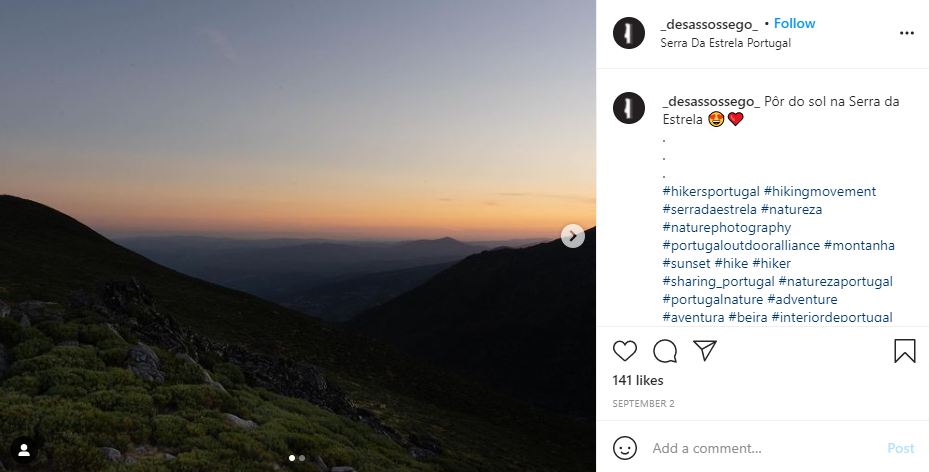Open emoji picker in comment box
Viewport: 929px width, 472px height.
click(625, 448)
